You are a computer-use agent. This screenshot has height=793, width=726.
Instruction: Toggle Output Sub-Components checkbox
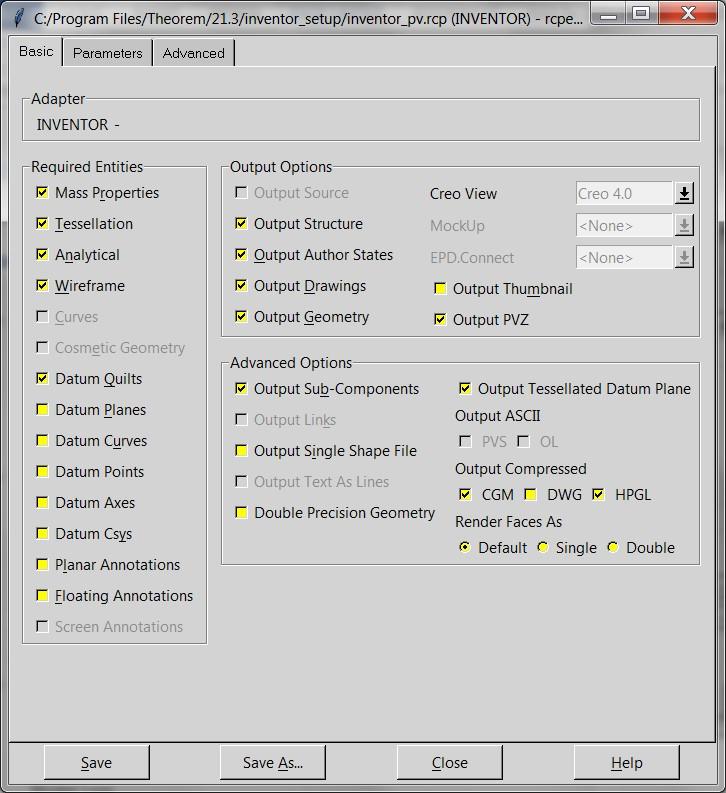(x=241, y=388)
